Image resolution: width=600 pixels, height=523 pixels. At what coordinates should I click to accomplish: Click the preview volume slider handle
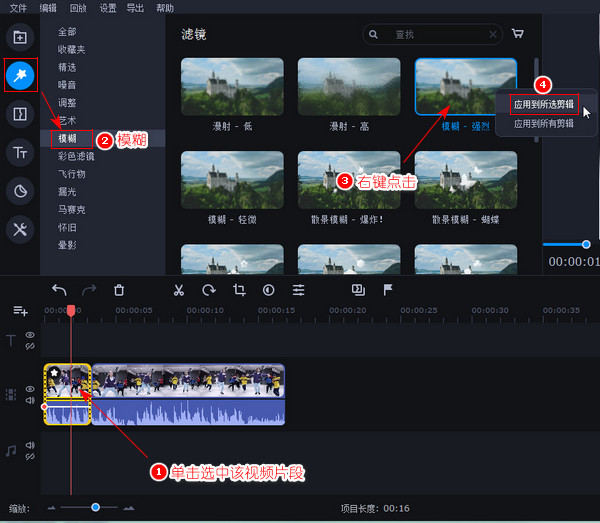[586, 244]
